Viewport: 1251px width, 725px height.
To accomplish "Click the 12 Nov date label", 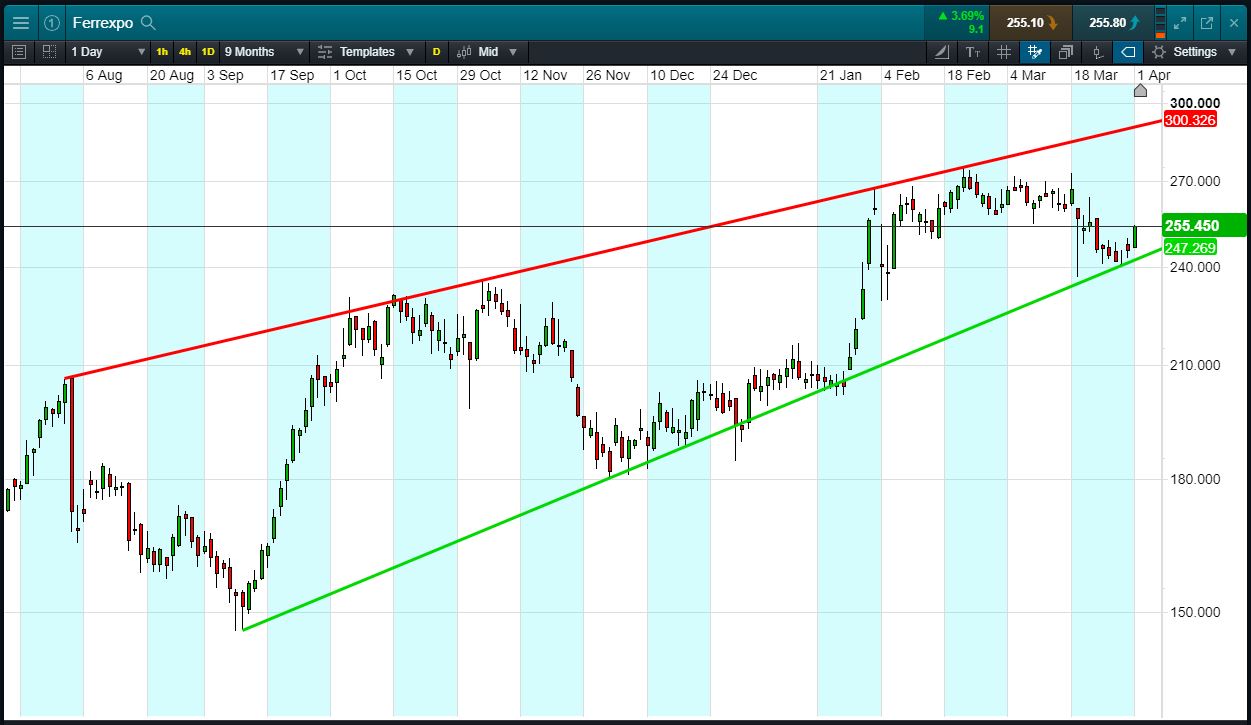I will [x=545, y=75].
